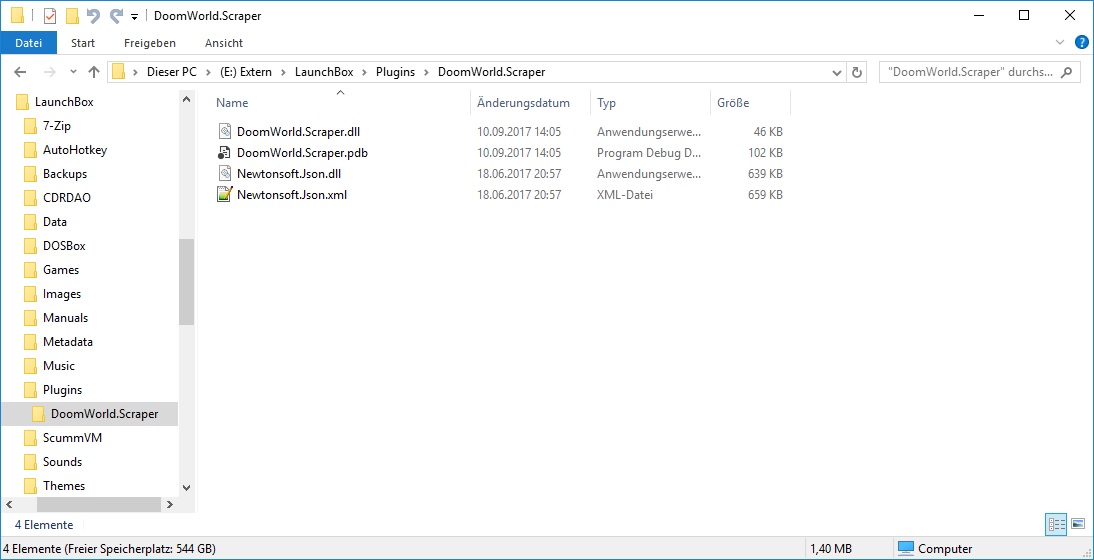The width and height of the screenshot is (1094, 560).
Task: Select the Newtonsoft.Json.xml file name
Action: click(x=292, y=195)
